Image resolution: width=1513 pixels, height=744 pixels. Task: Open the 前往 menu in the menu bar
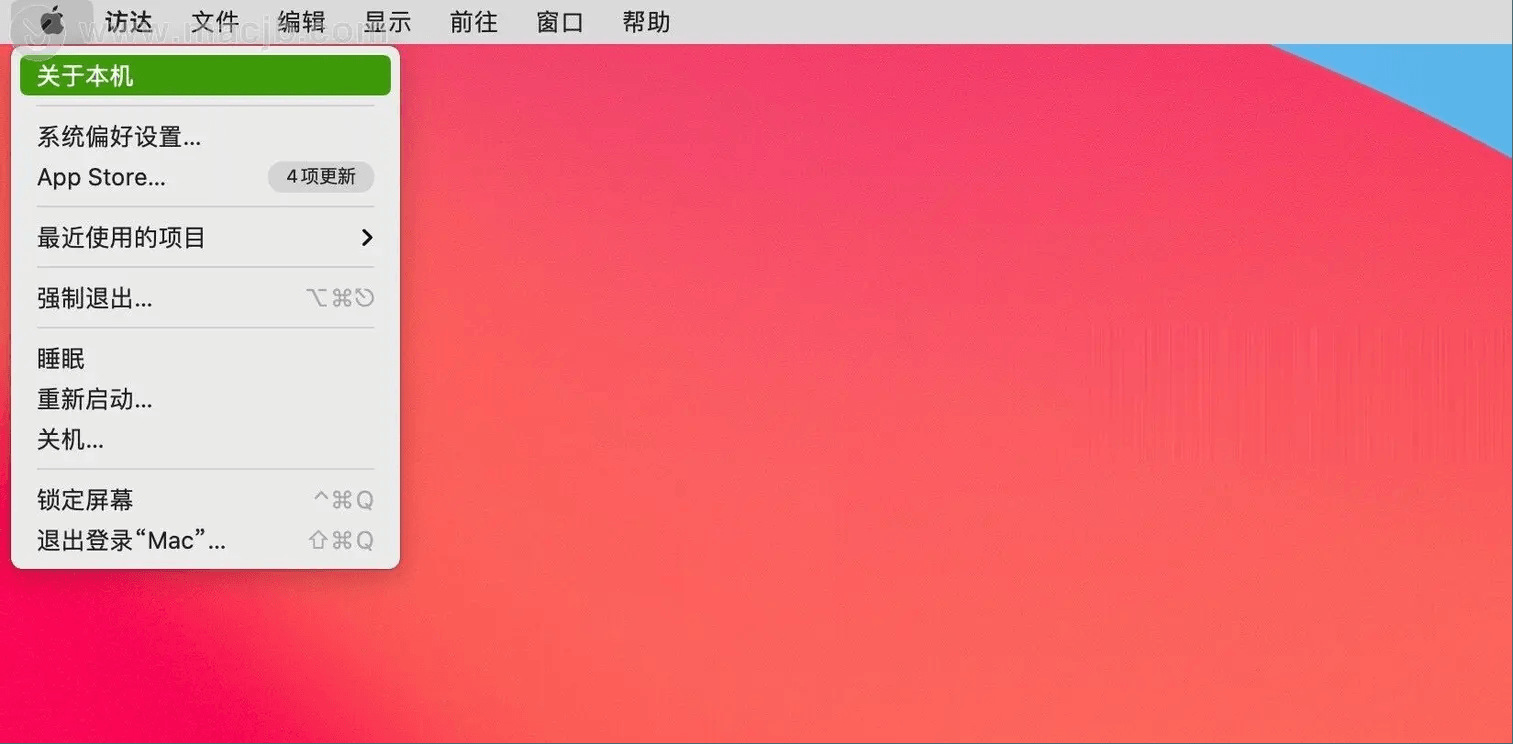coord(474,21)
